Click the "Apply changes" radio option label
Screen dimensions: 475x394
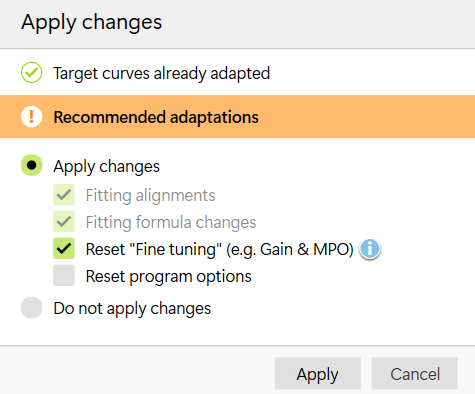[107, 166]
